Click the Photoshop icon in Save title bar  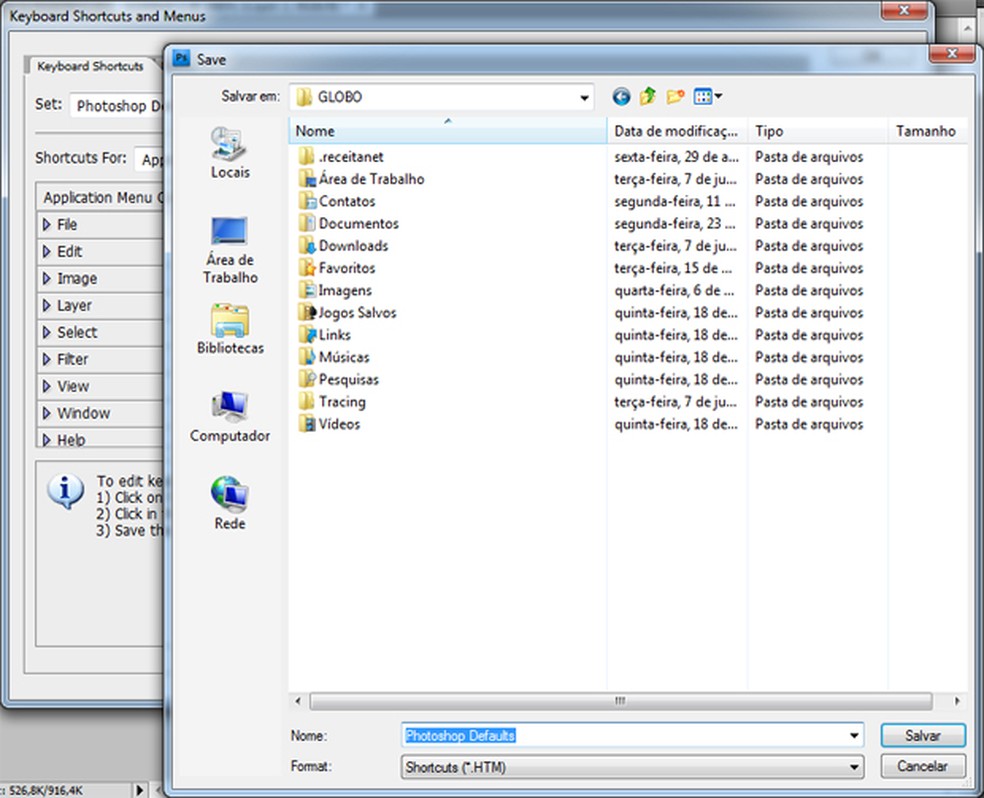(181, 59)
